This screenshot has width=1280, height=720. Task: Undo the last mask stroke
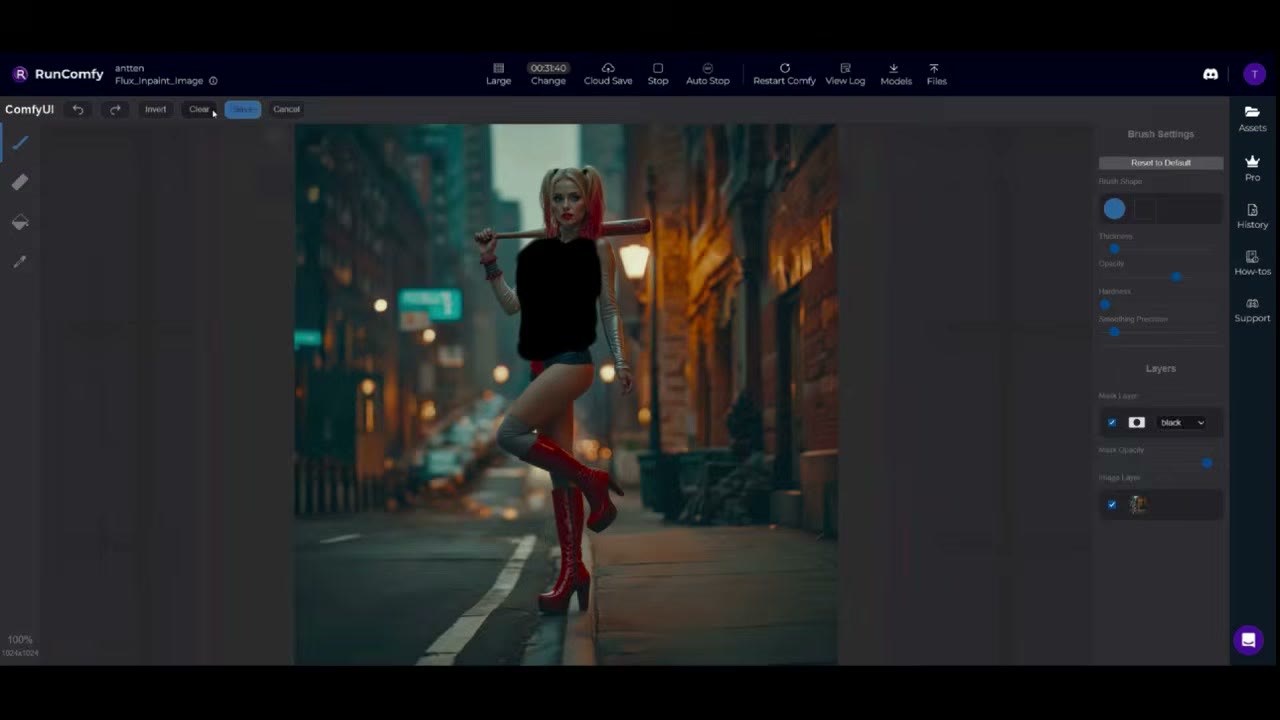tap(78, 109)
